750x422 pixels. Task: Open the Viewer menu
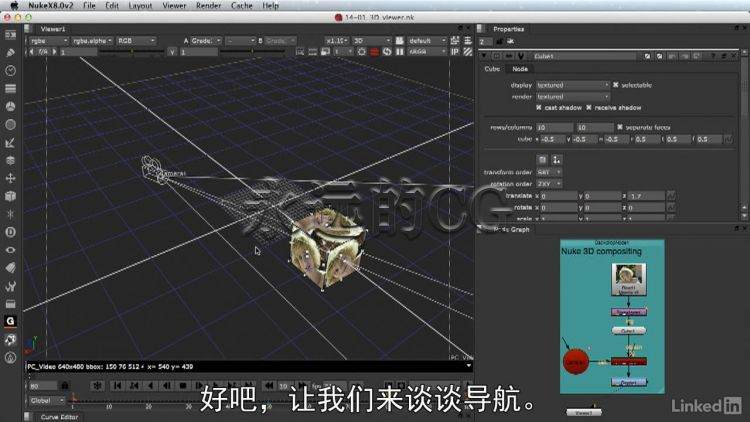(174, 6)
